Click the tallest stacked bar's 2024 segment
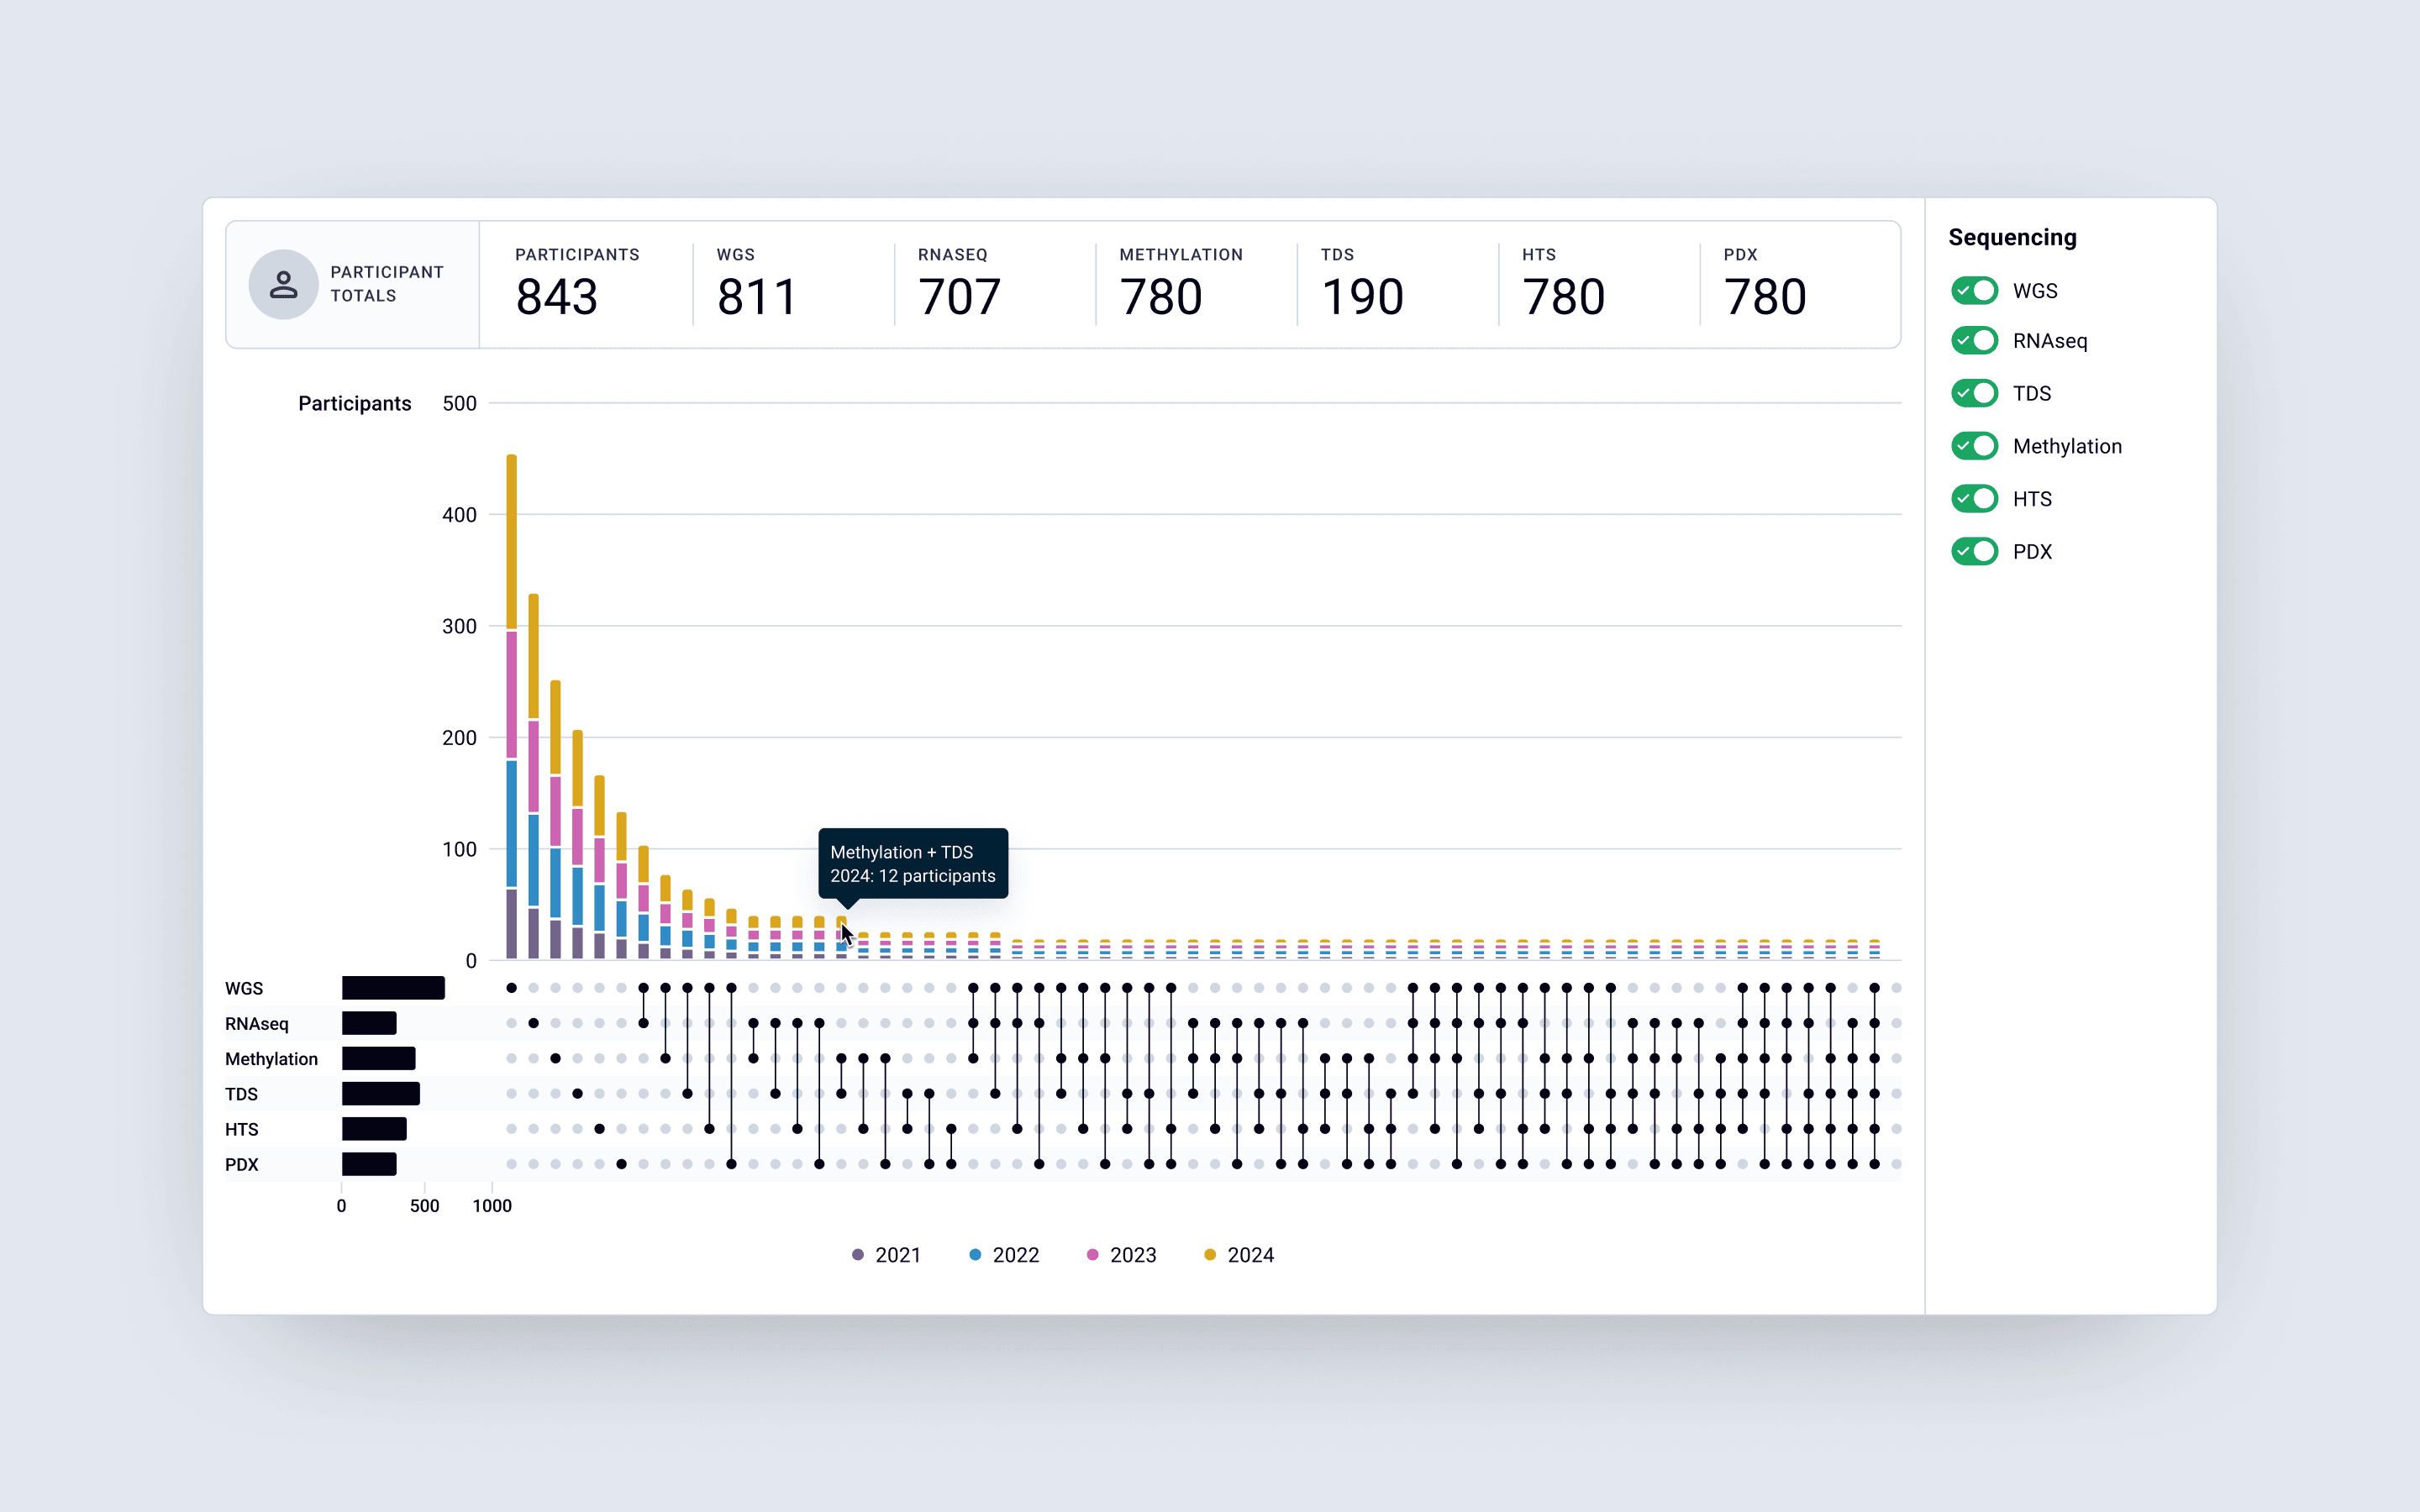Viewport: 2420px width, 1512px height. pos(511,540)
